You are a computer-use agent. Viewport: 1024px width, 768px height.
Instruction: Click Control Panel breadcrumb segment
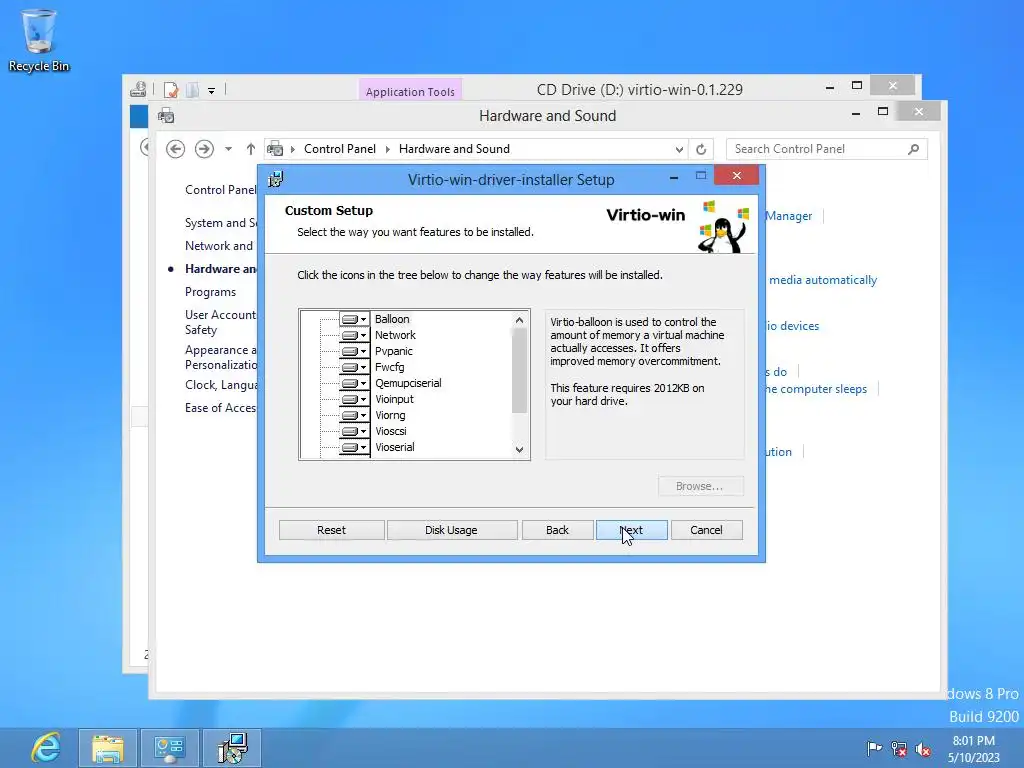[x=340, y=149]
